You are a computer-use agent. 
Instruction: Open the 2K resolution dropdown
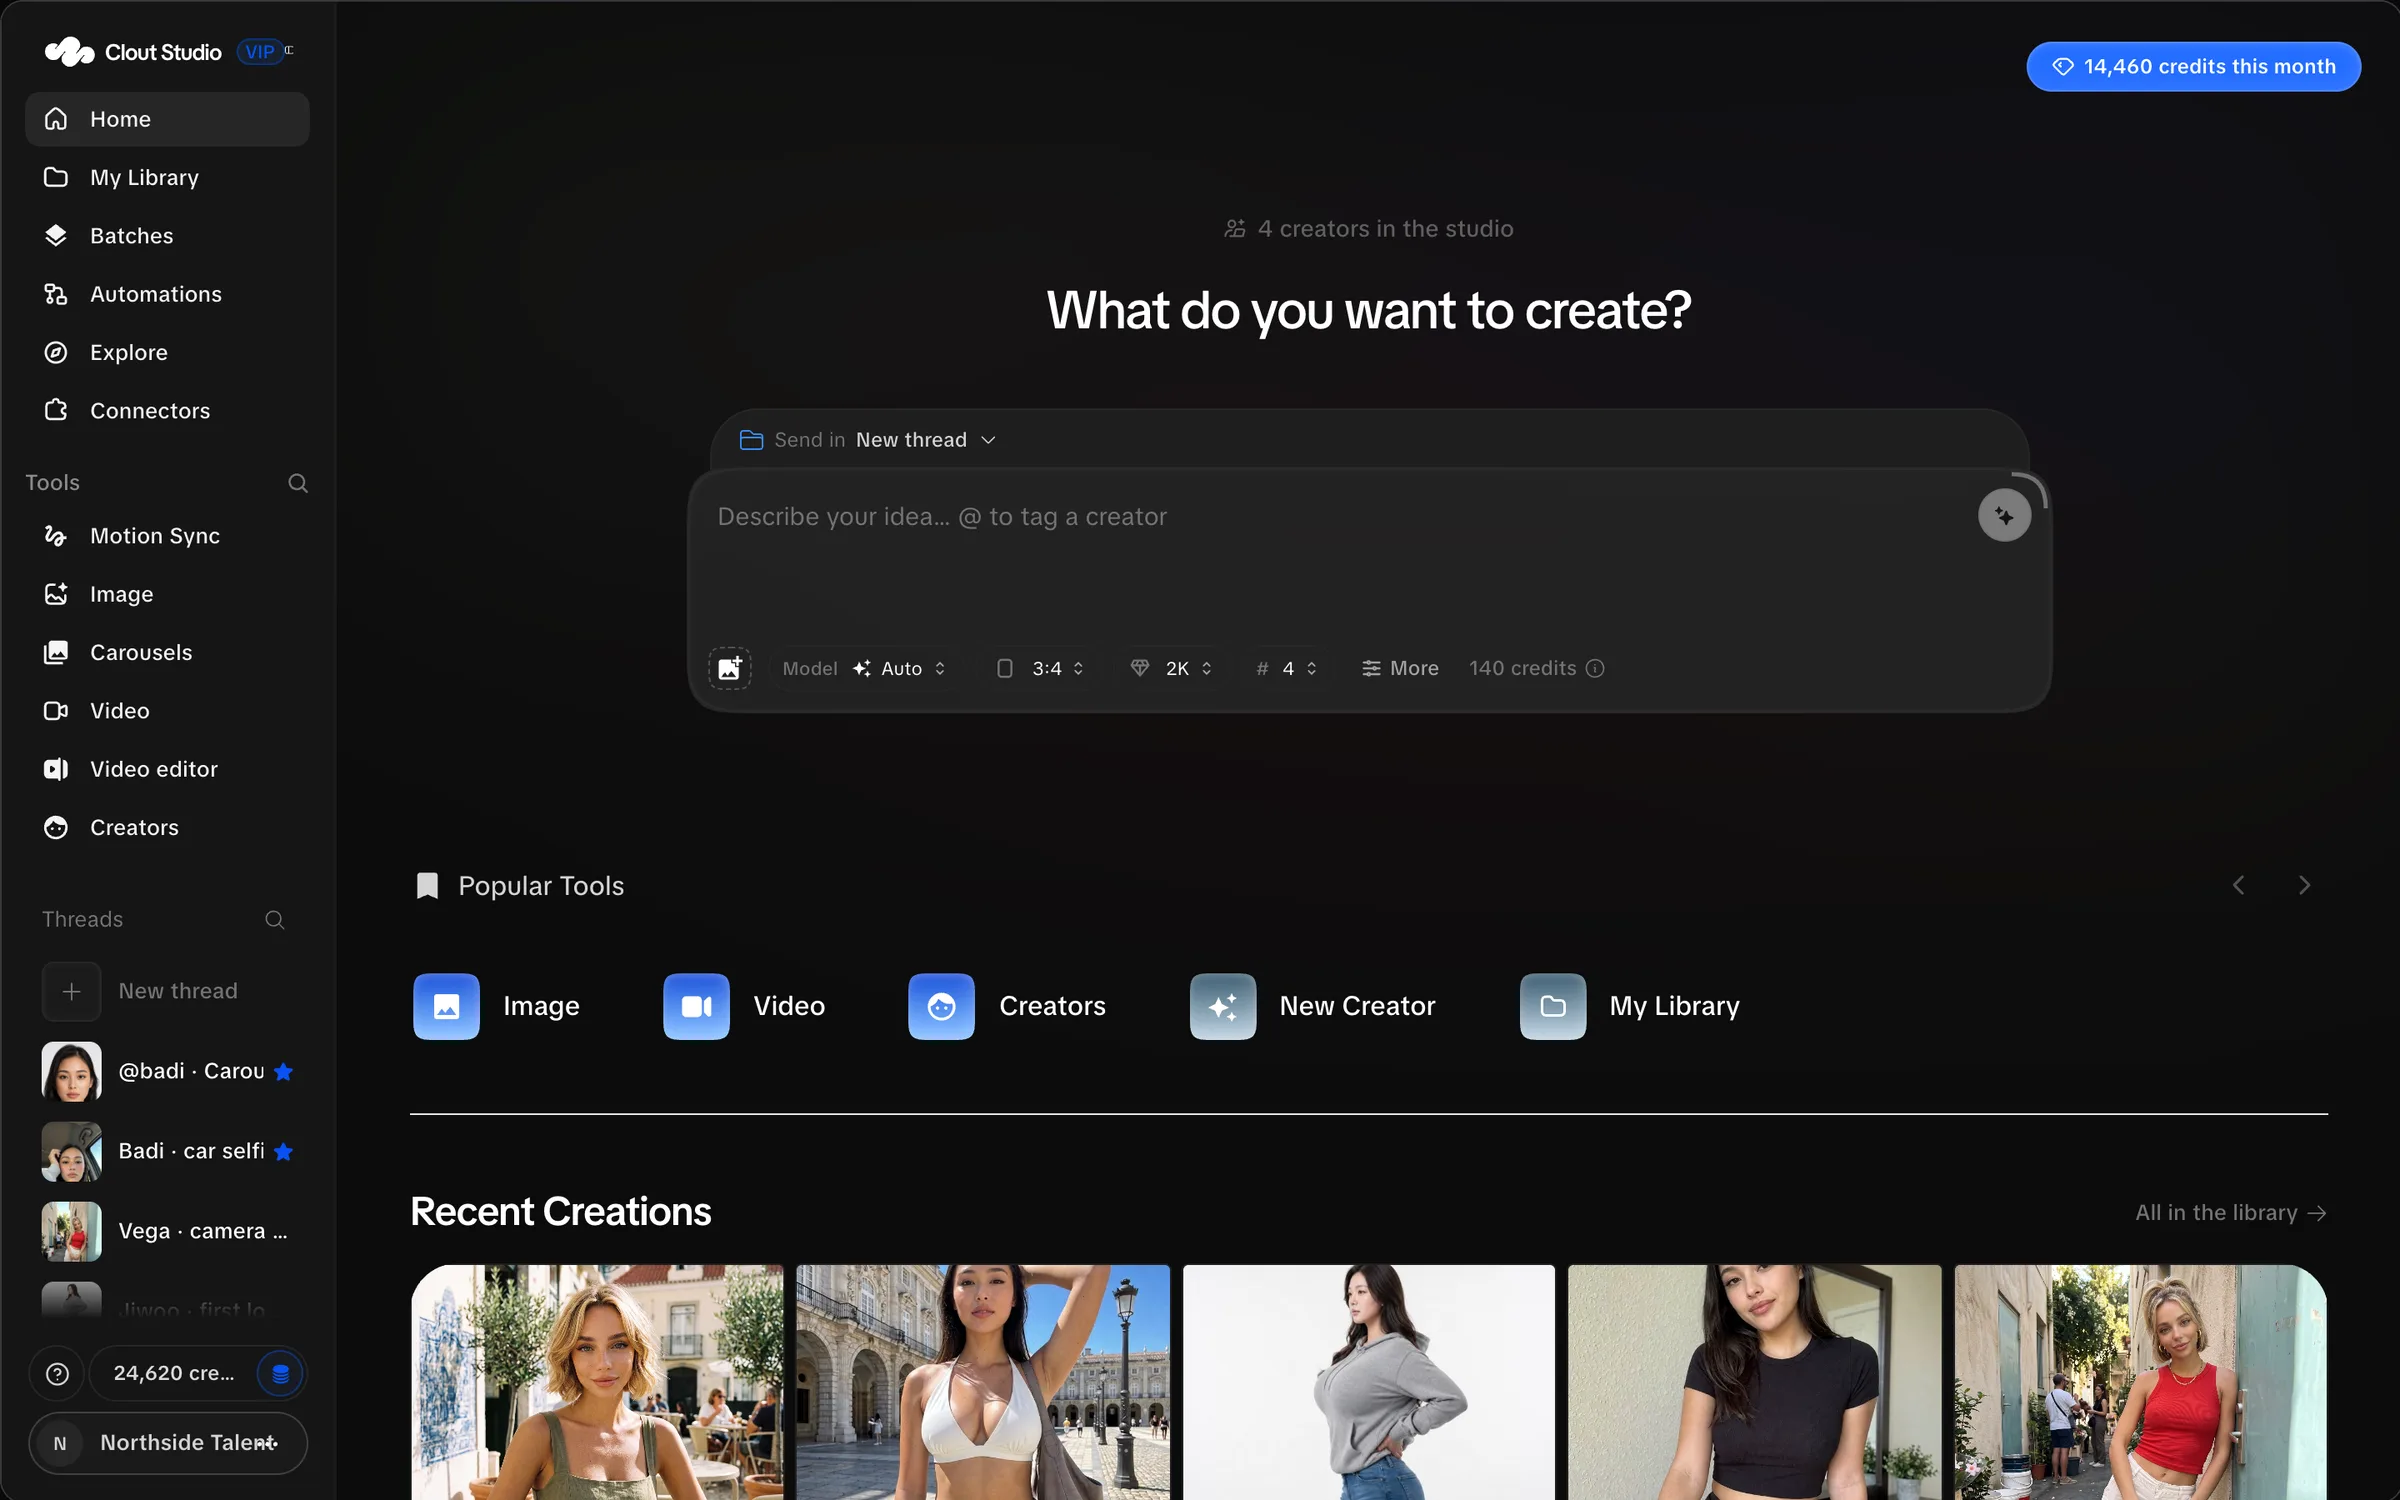[x=1170, y=668]
